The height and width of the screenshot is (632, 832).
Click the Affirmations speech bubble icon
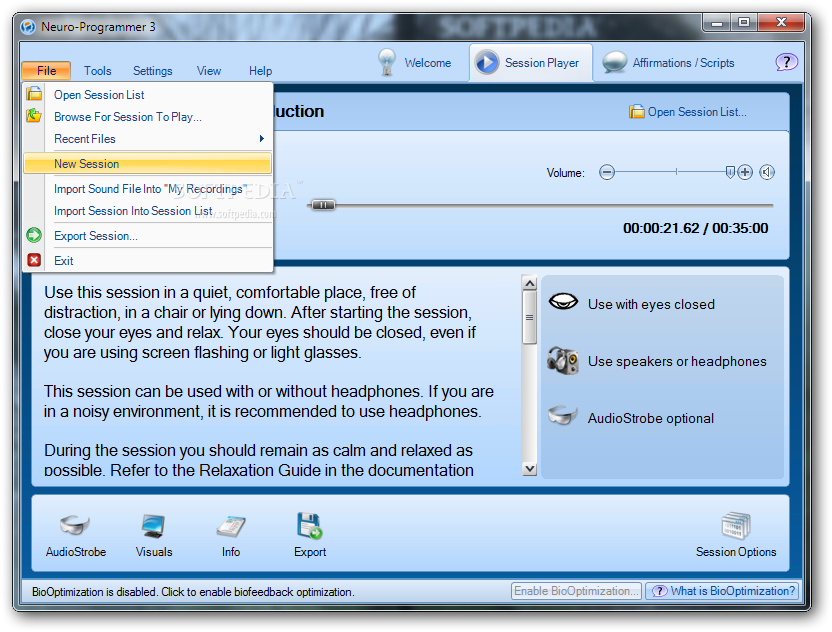[x=614, y=62]
